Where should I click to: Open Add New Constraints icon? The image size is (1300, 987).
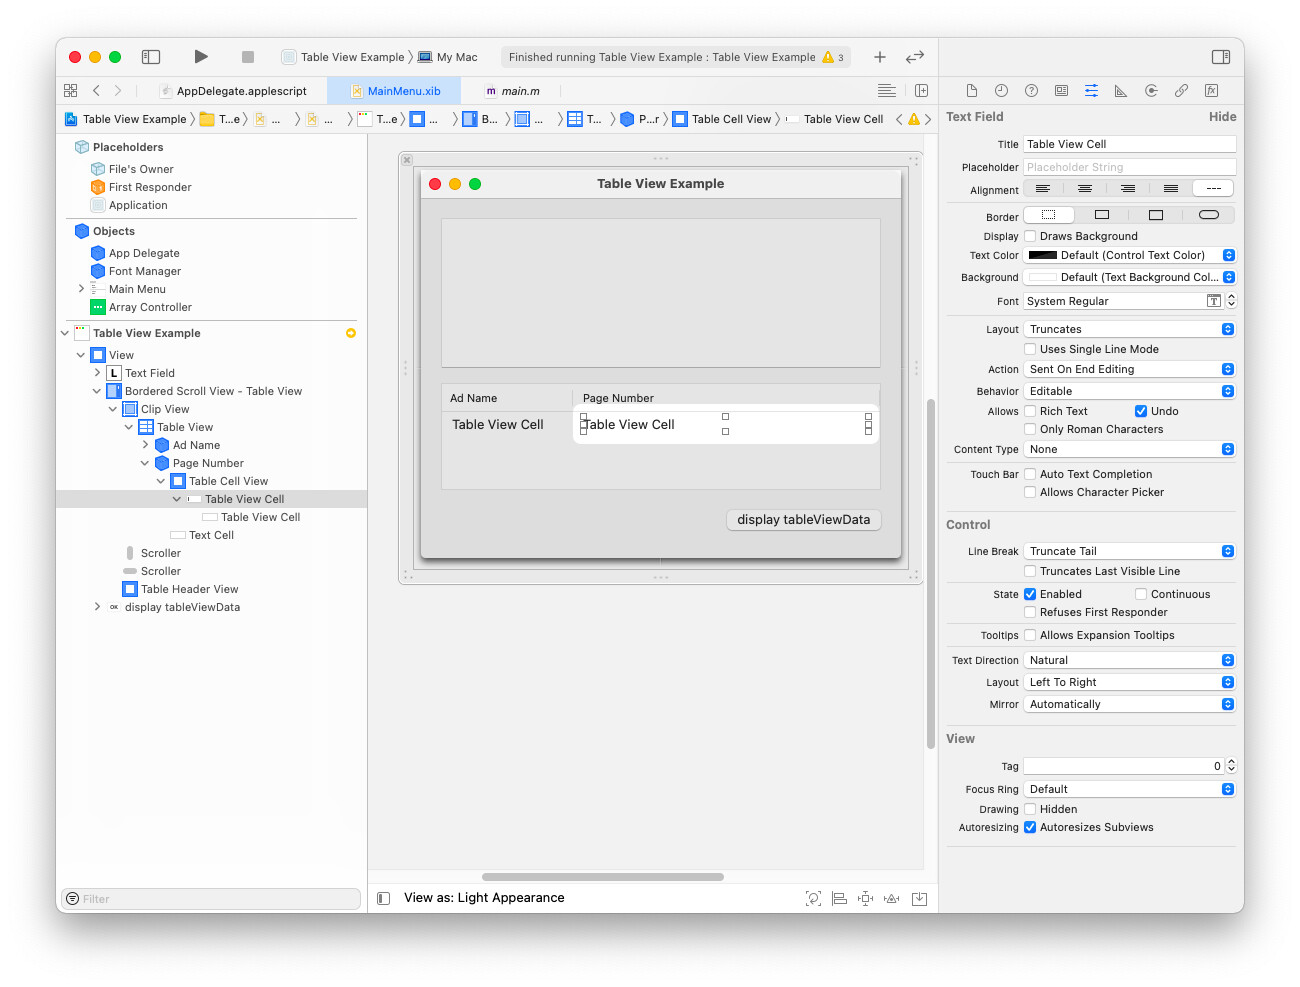tap(866, 898)
